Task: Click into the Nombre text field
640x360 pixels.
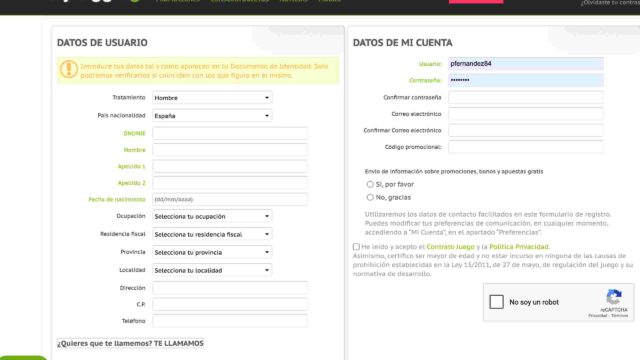Action: click(230, 150)
